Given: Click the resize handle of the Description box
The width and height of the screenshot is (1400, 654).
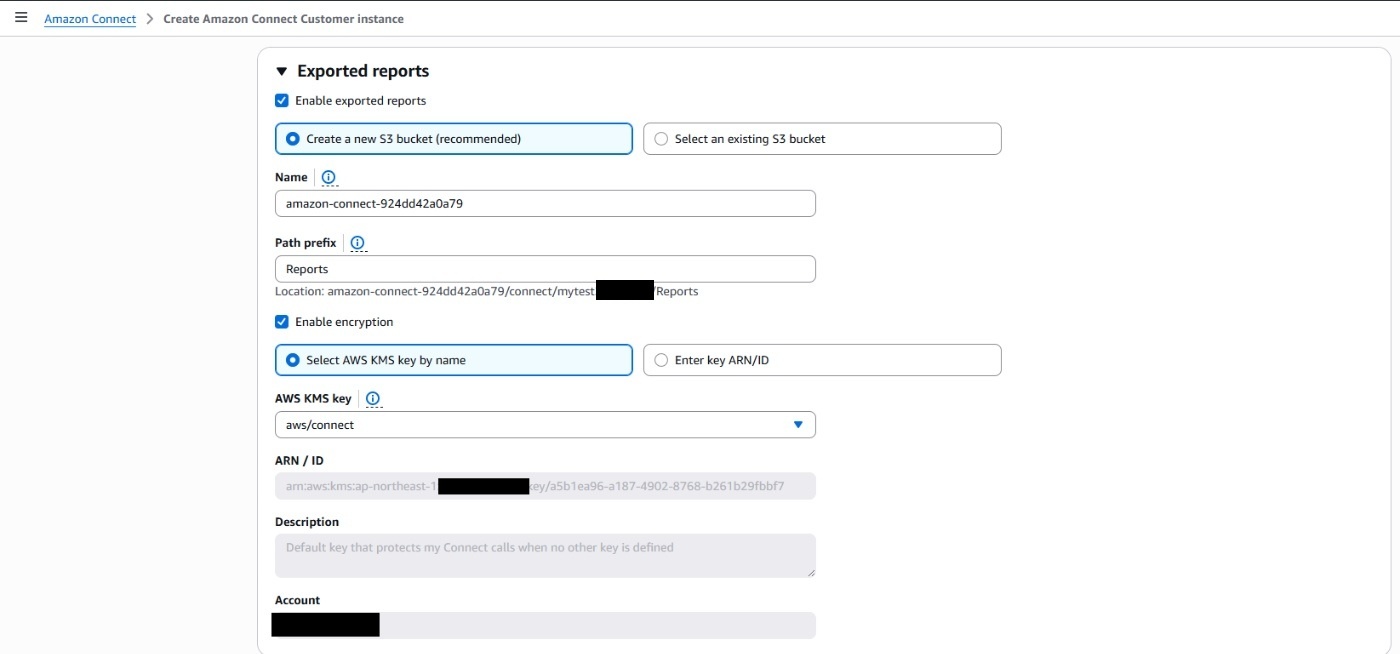Looking at the screenshot, I should (x=810, y=572).
